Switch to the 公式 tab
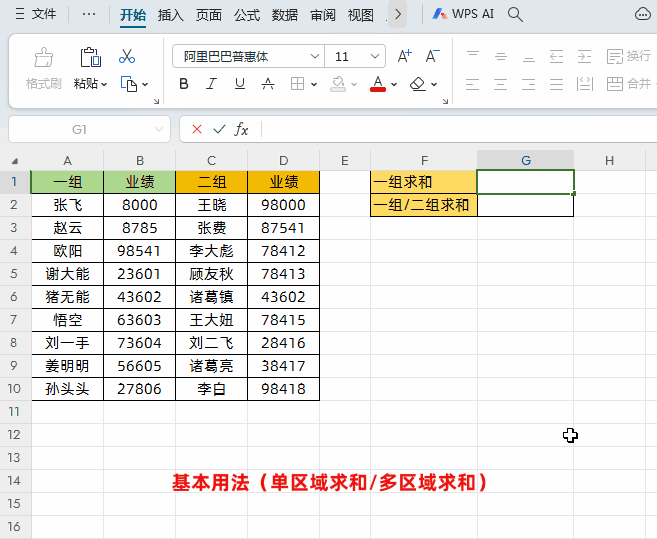The width and height of the screenshot is (657, 539). (x=247, y=16)
